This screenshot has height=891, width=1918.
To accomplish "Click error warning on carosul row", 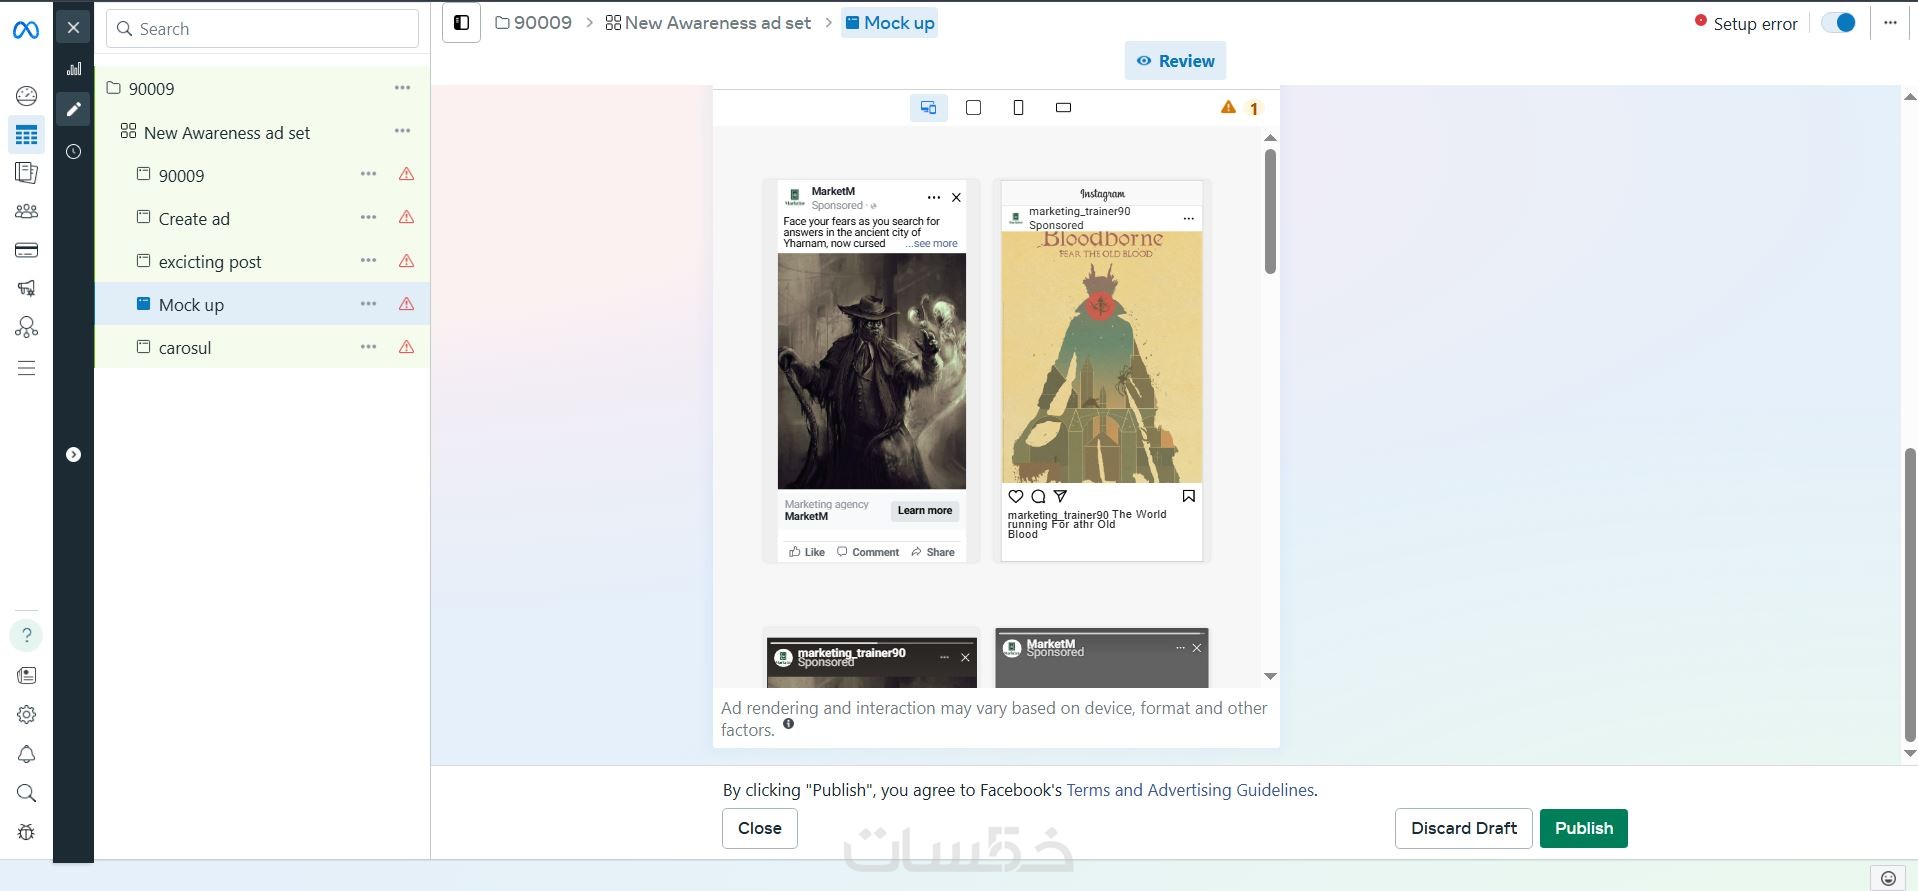I will pos(406,347).
